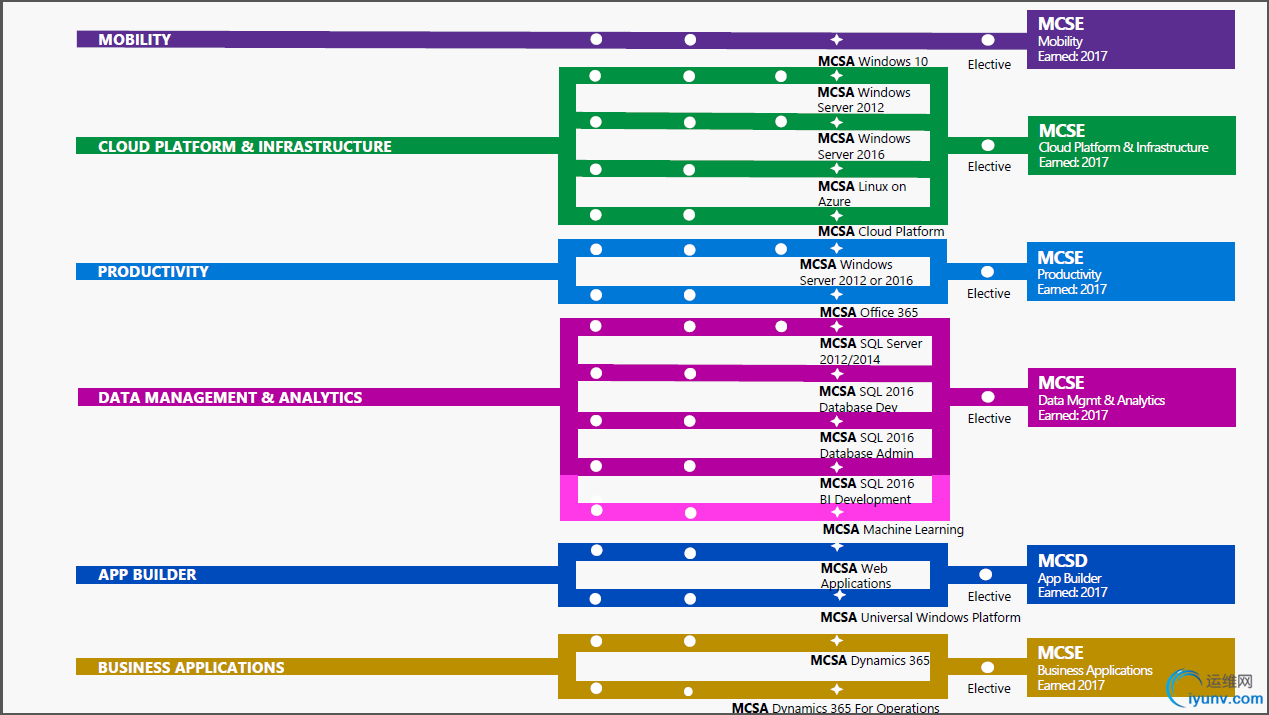Click the Elective label on the App Builder track
The image size is (1269, 715).
989,597
